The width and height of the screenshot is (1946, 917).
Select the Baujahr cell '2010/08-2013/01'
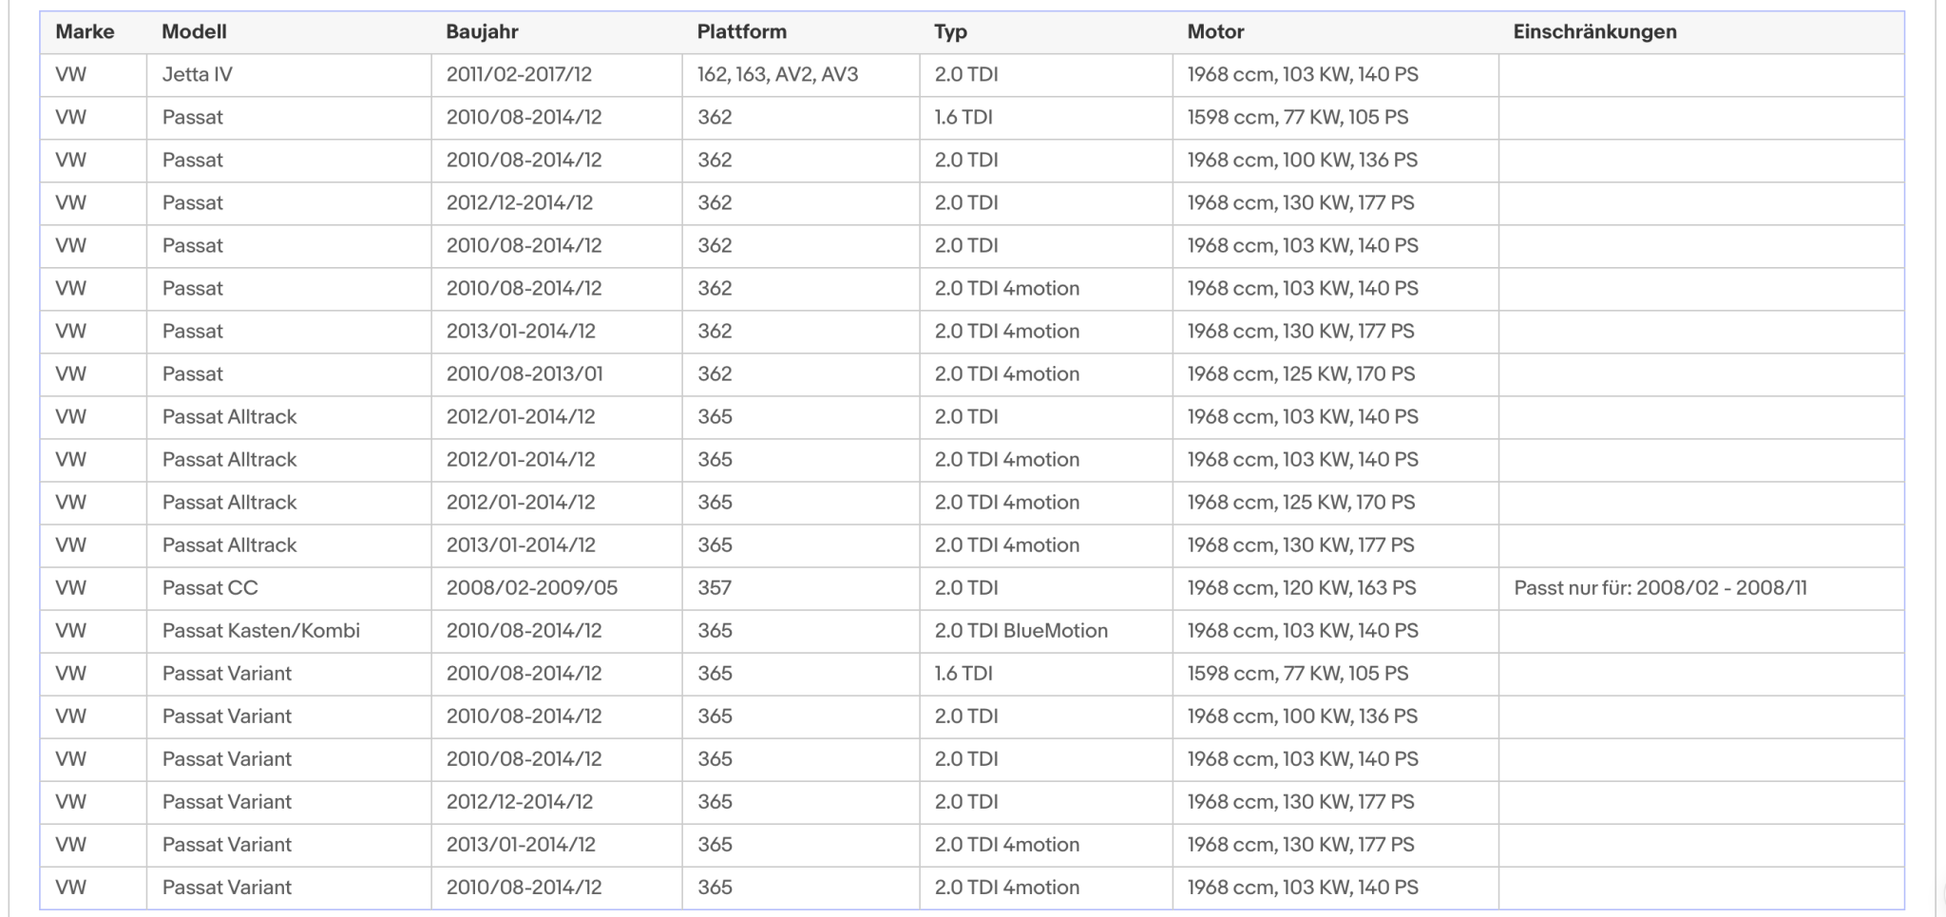point(557,374)
